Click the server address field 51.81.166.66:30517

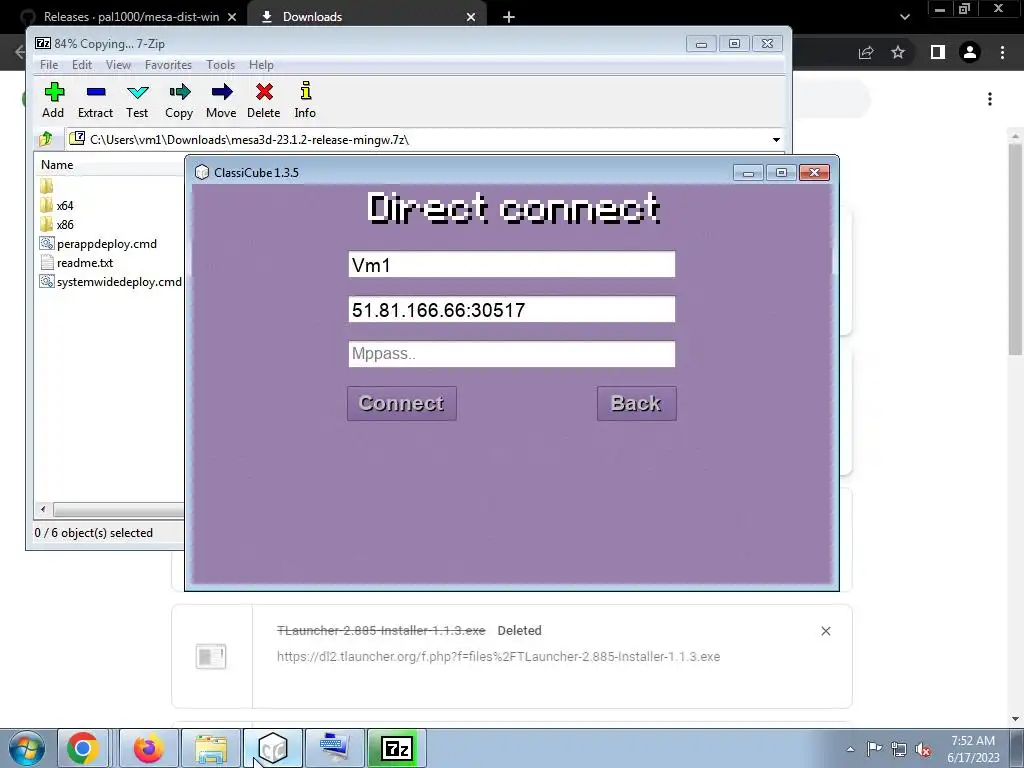point(511,310)
